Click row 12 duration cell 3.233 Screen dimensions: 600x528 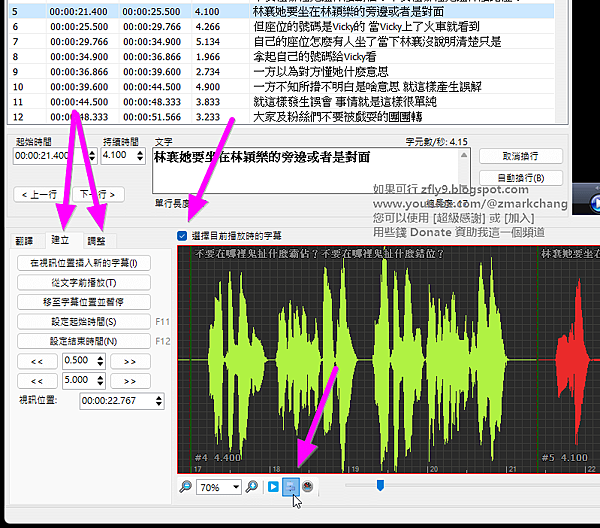click(x=208, y=117)
